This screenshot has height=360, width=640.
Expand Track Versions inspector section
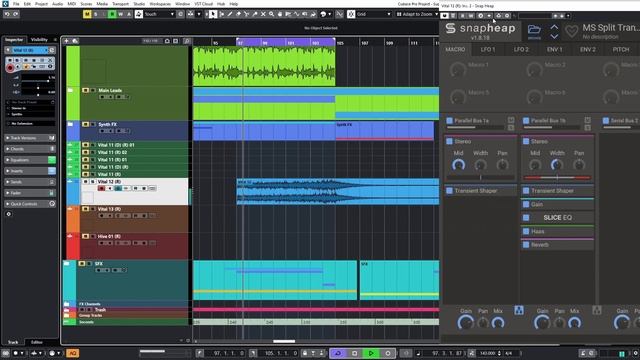pyautogui.click(x=30, y=138)
